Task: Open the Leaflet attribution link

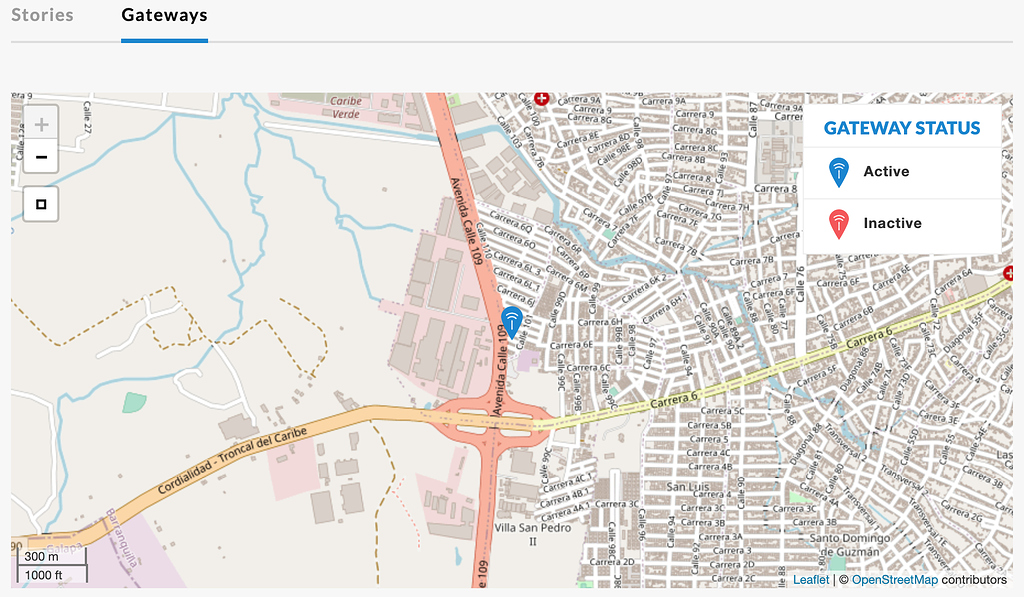Action: [x=811, y=579]
